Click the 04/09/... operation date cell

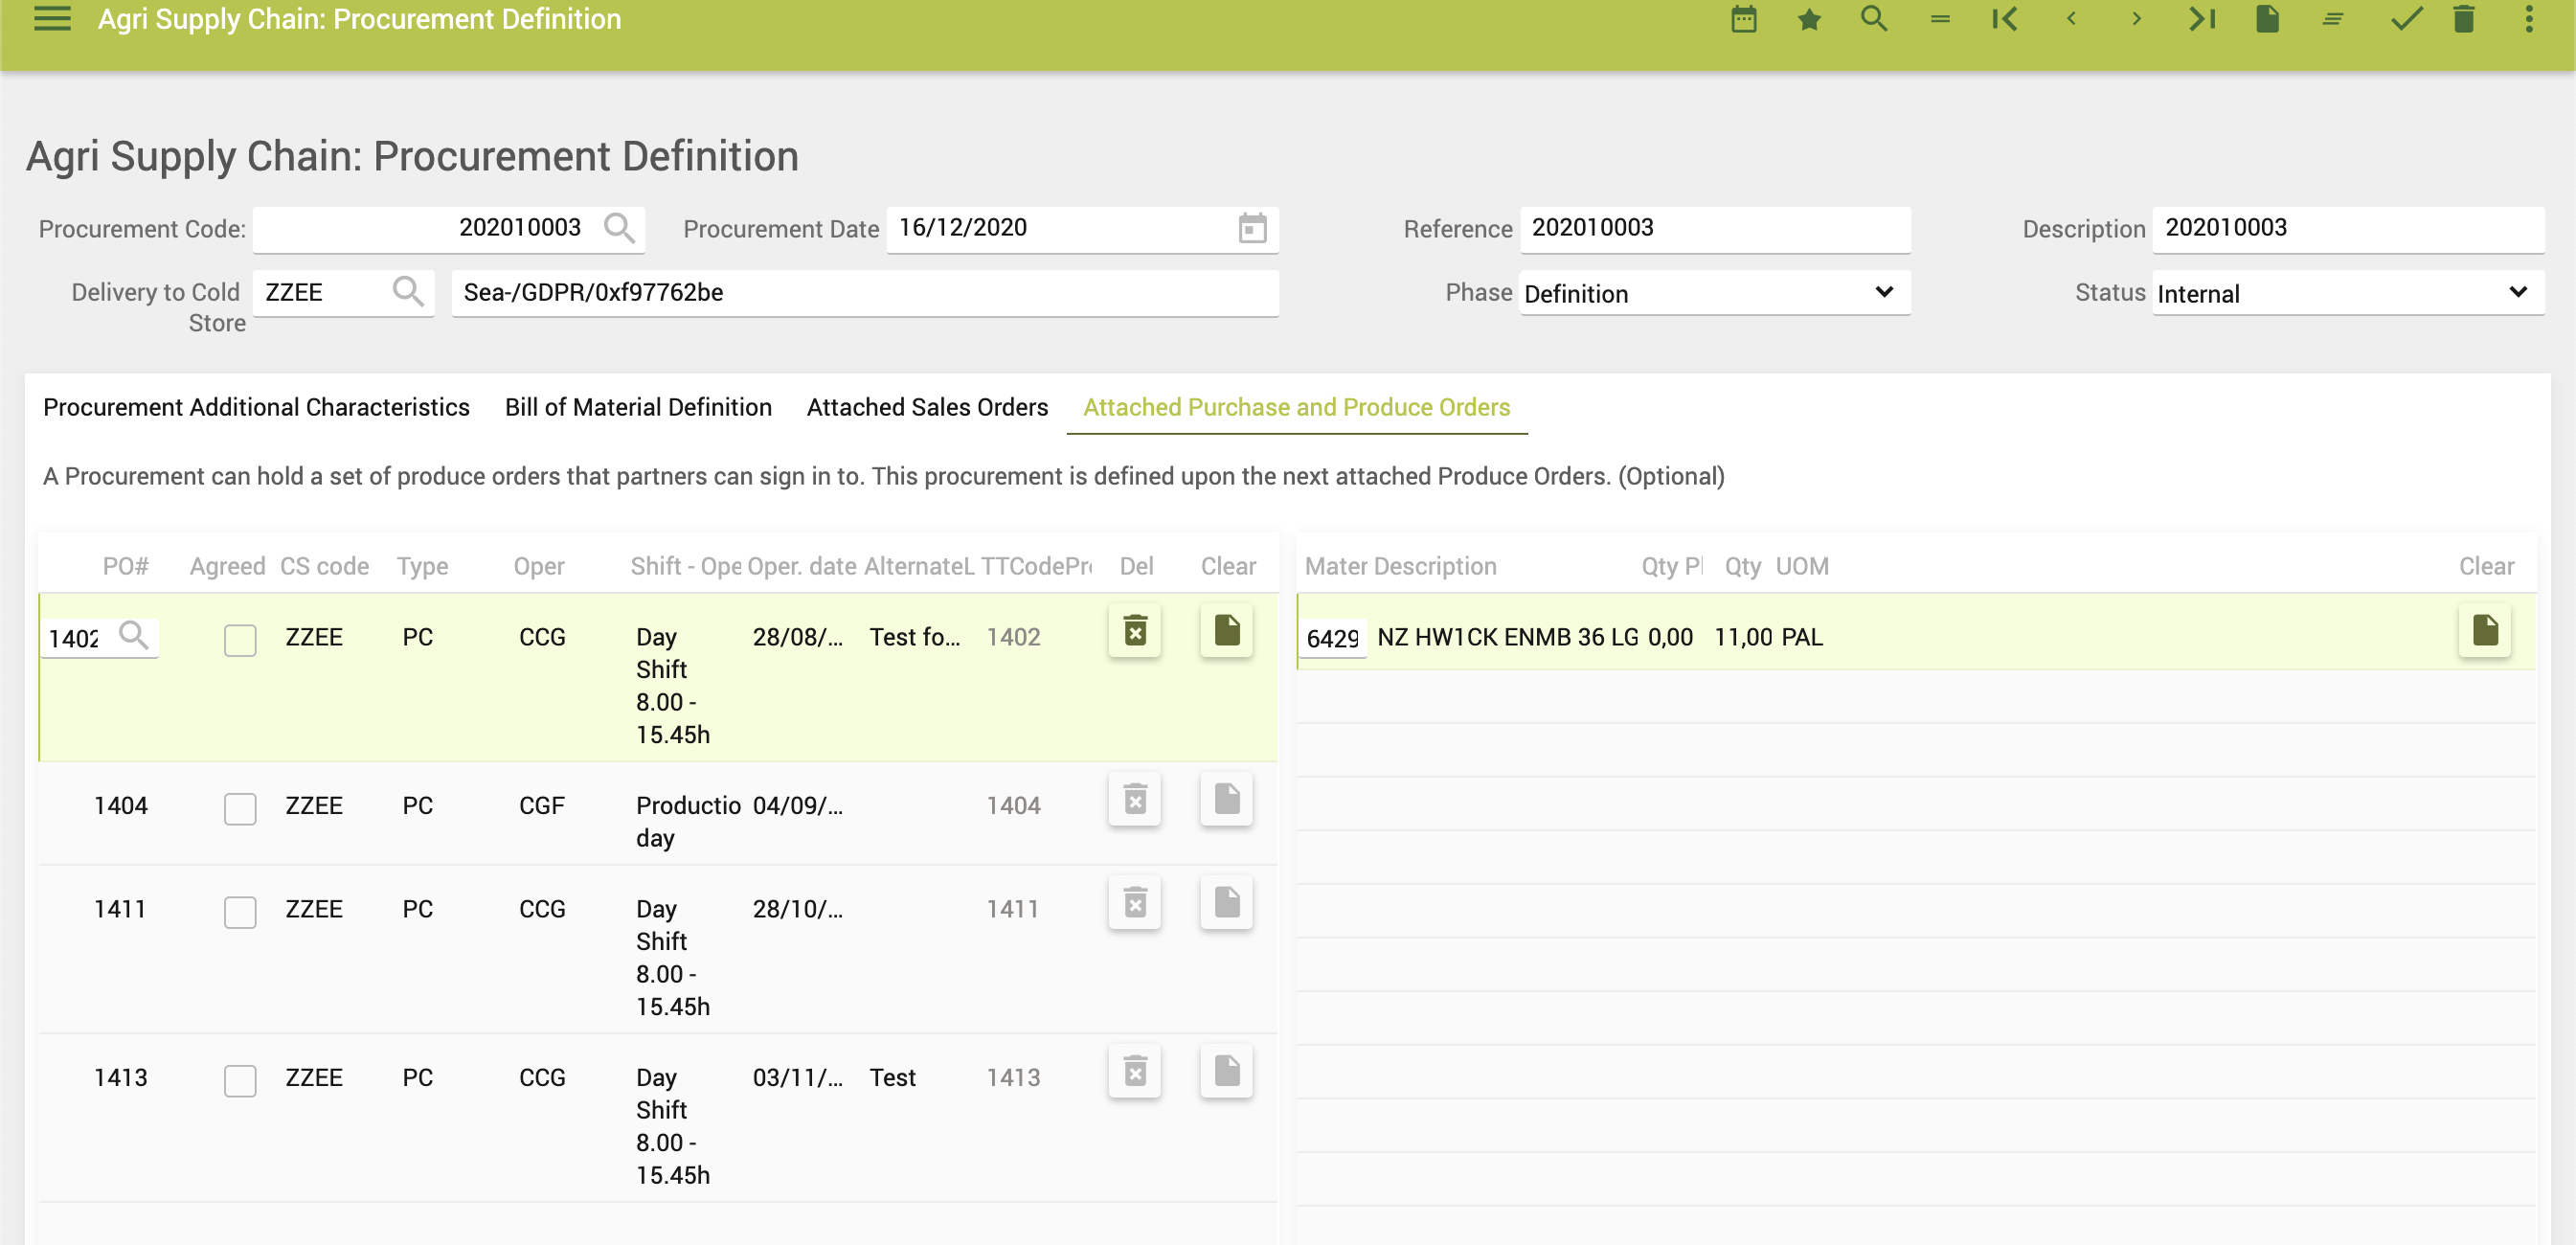tap(797, 805)
